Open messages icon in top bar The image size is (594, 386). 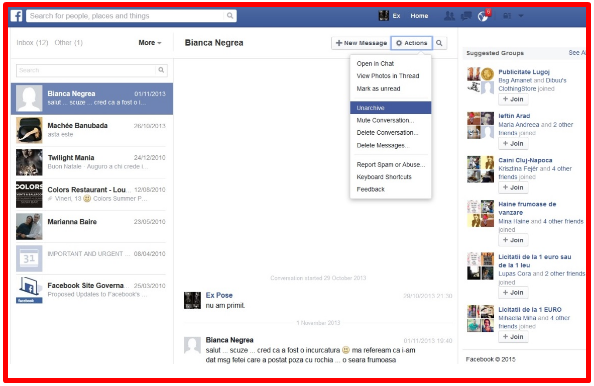point(466,16)
